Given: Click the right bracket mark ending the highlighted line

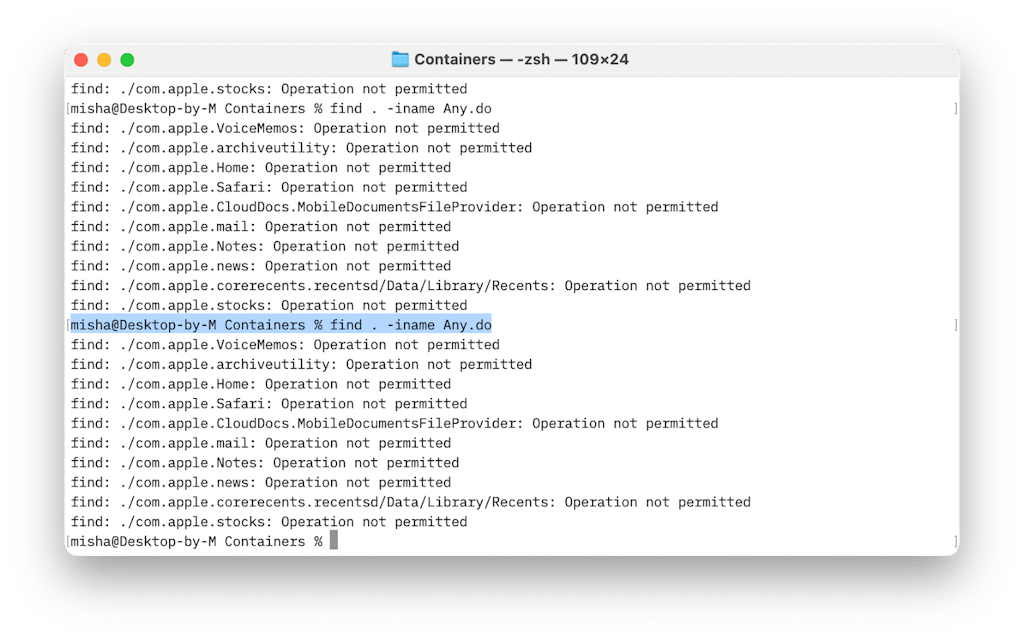Looking at the screenshot, I should pyautogui.click(x=955, y=325).
